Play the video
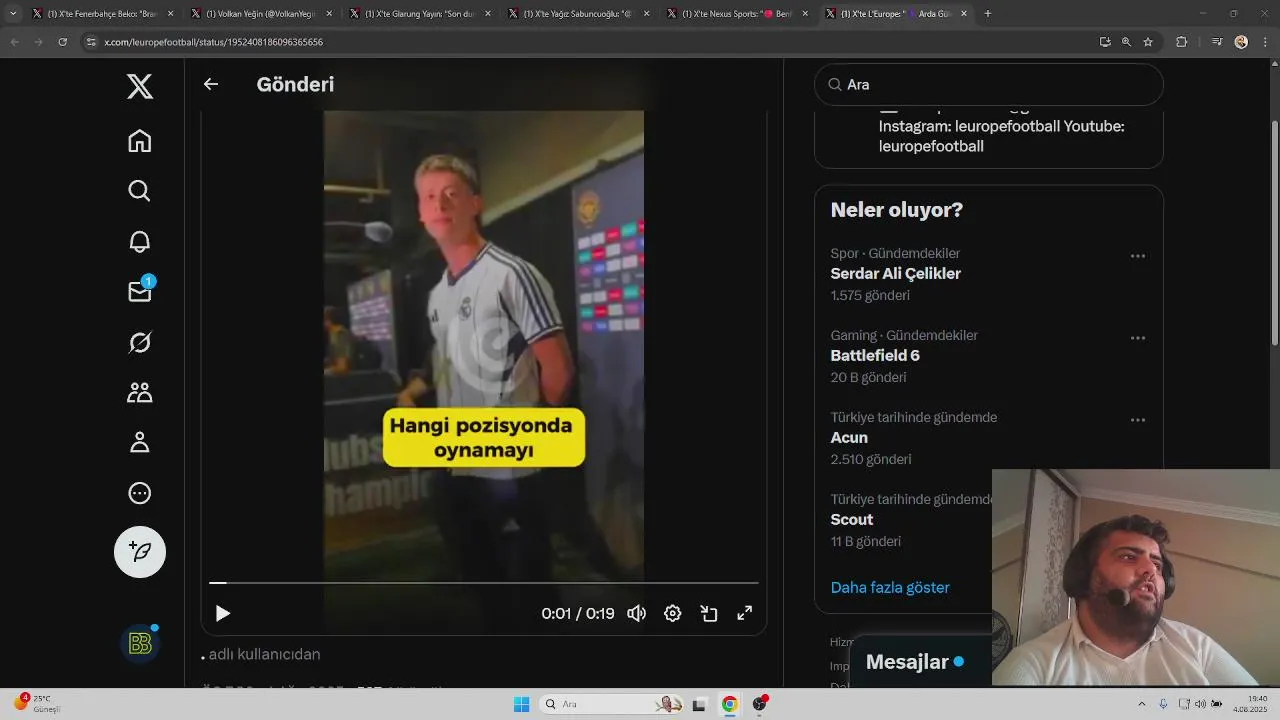The image size is (1280, 720). (223, 613)
